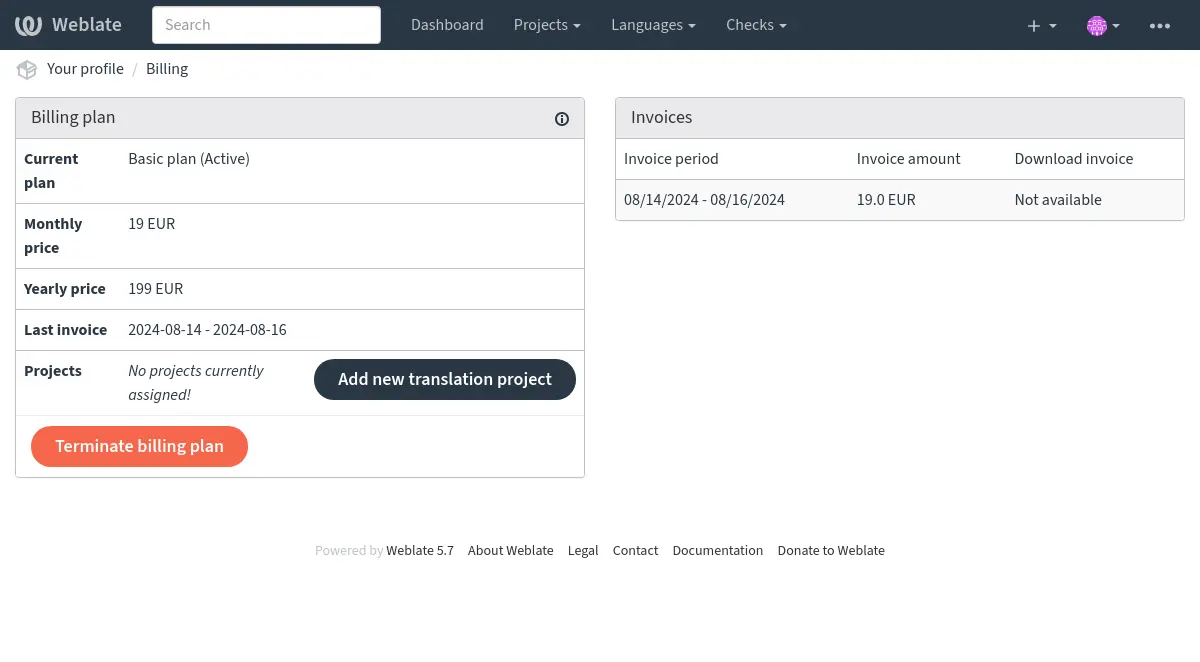Open the Documentation footer link

pyautogui.click(x=718, y=551)
